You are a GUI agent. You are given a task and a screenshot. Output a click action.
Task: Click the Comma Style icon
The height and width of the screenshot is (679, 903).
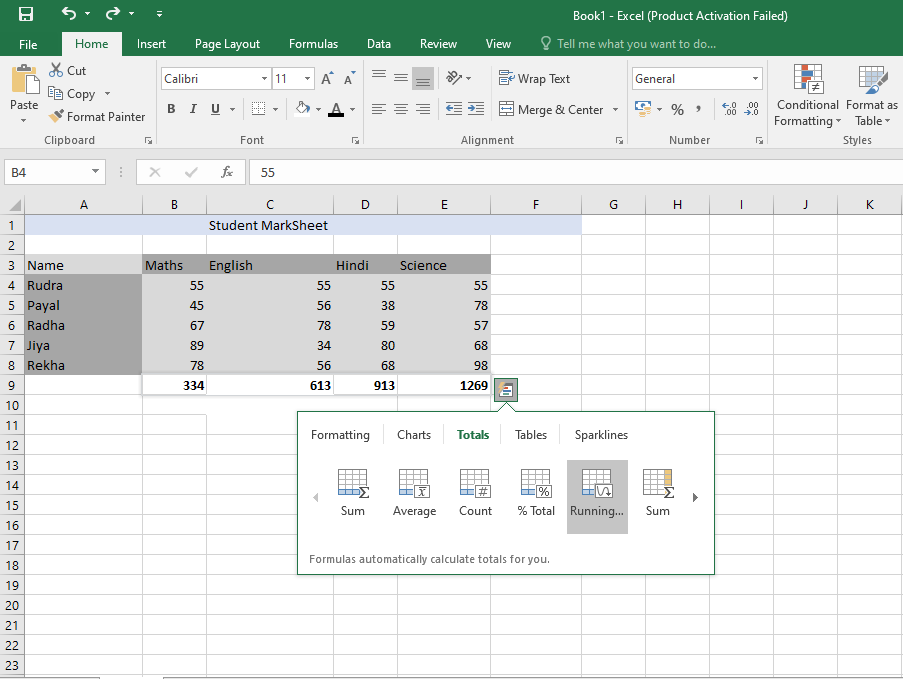click(x=699, y=109)
